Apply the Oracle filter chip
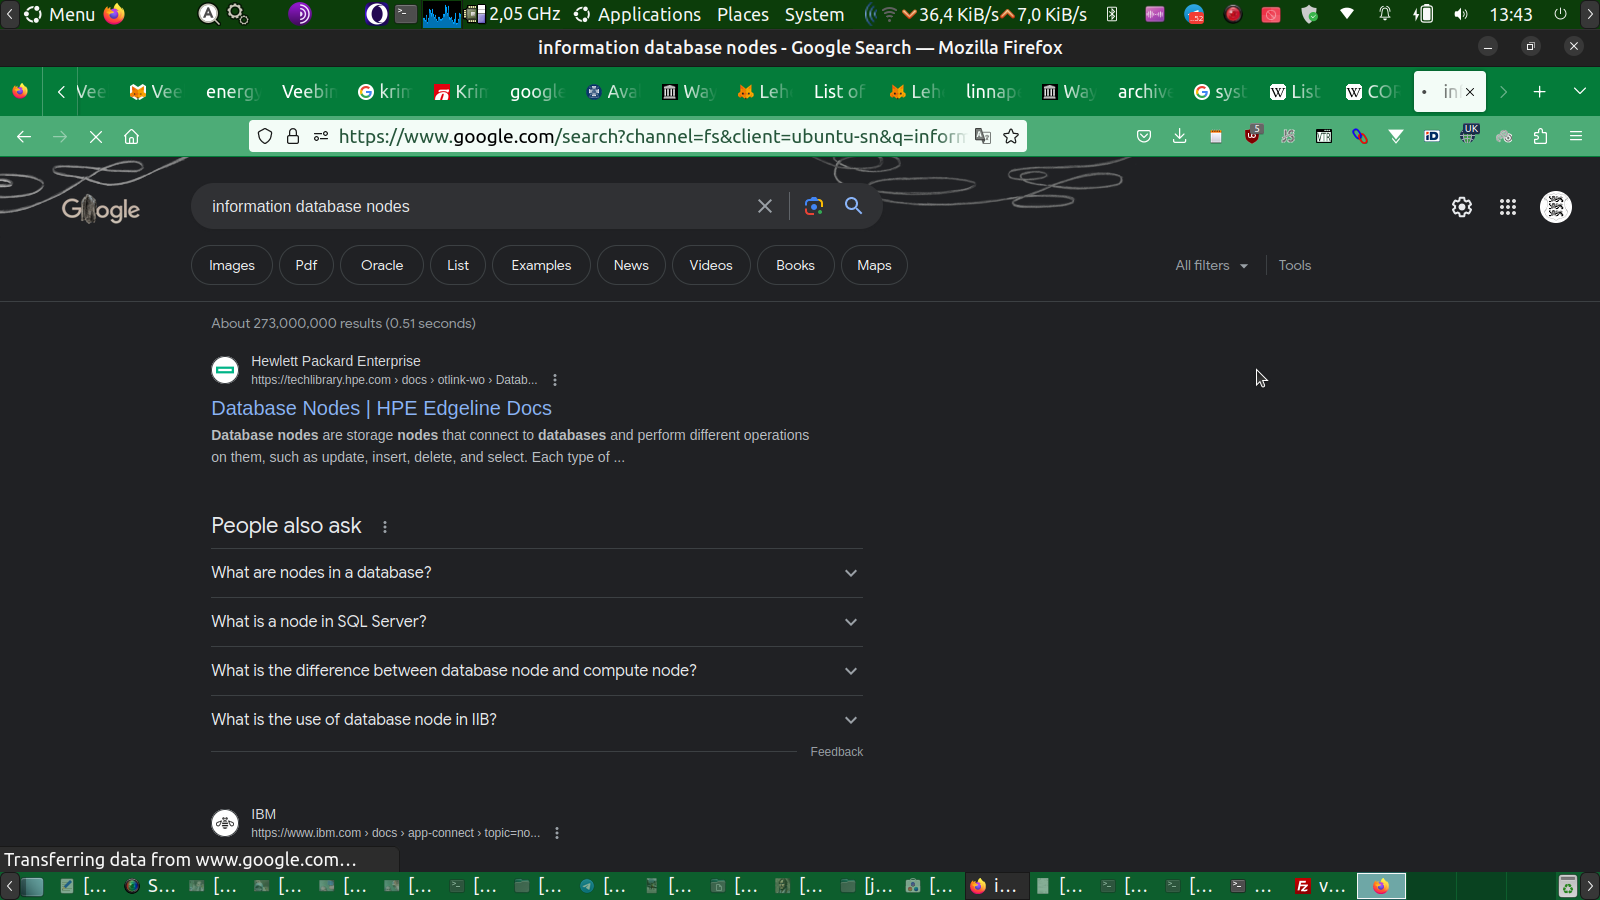 click(x=382, y=265)
